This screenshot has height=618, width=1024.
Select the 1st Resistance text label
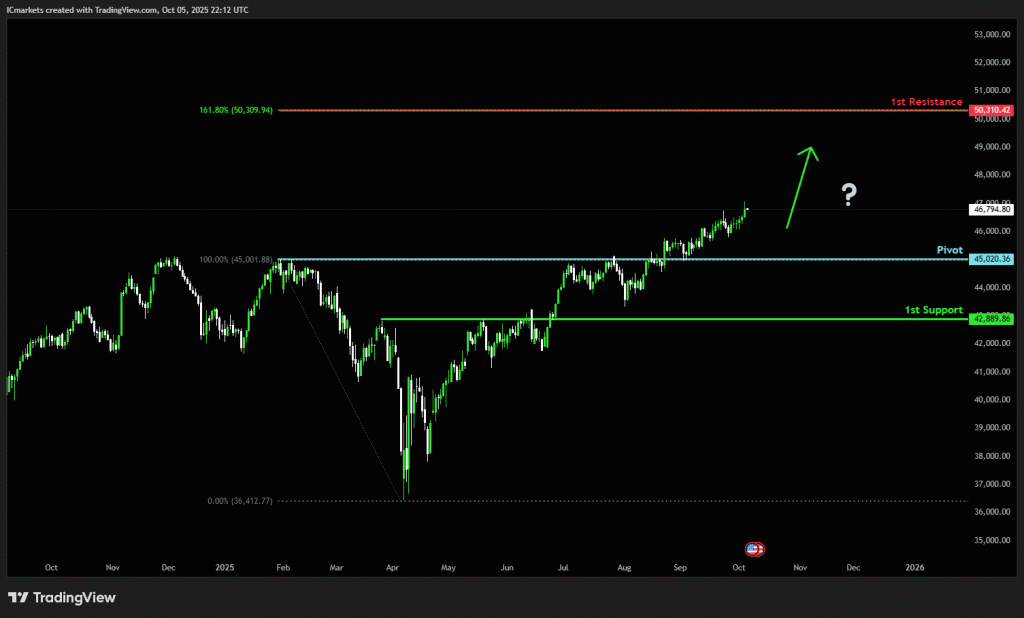(x=926, y=102)
